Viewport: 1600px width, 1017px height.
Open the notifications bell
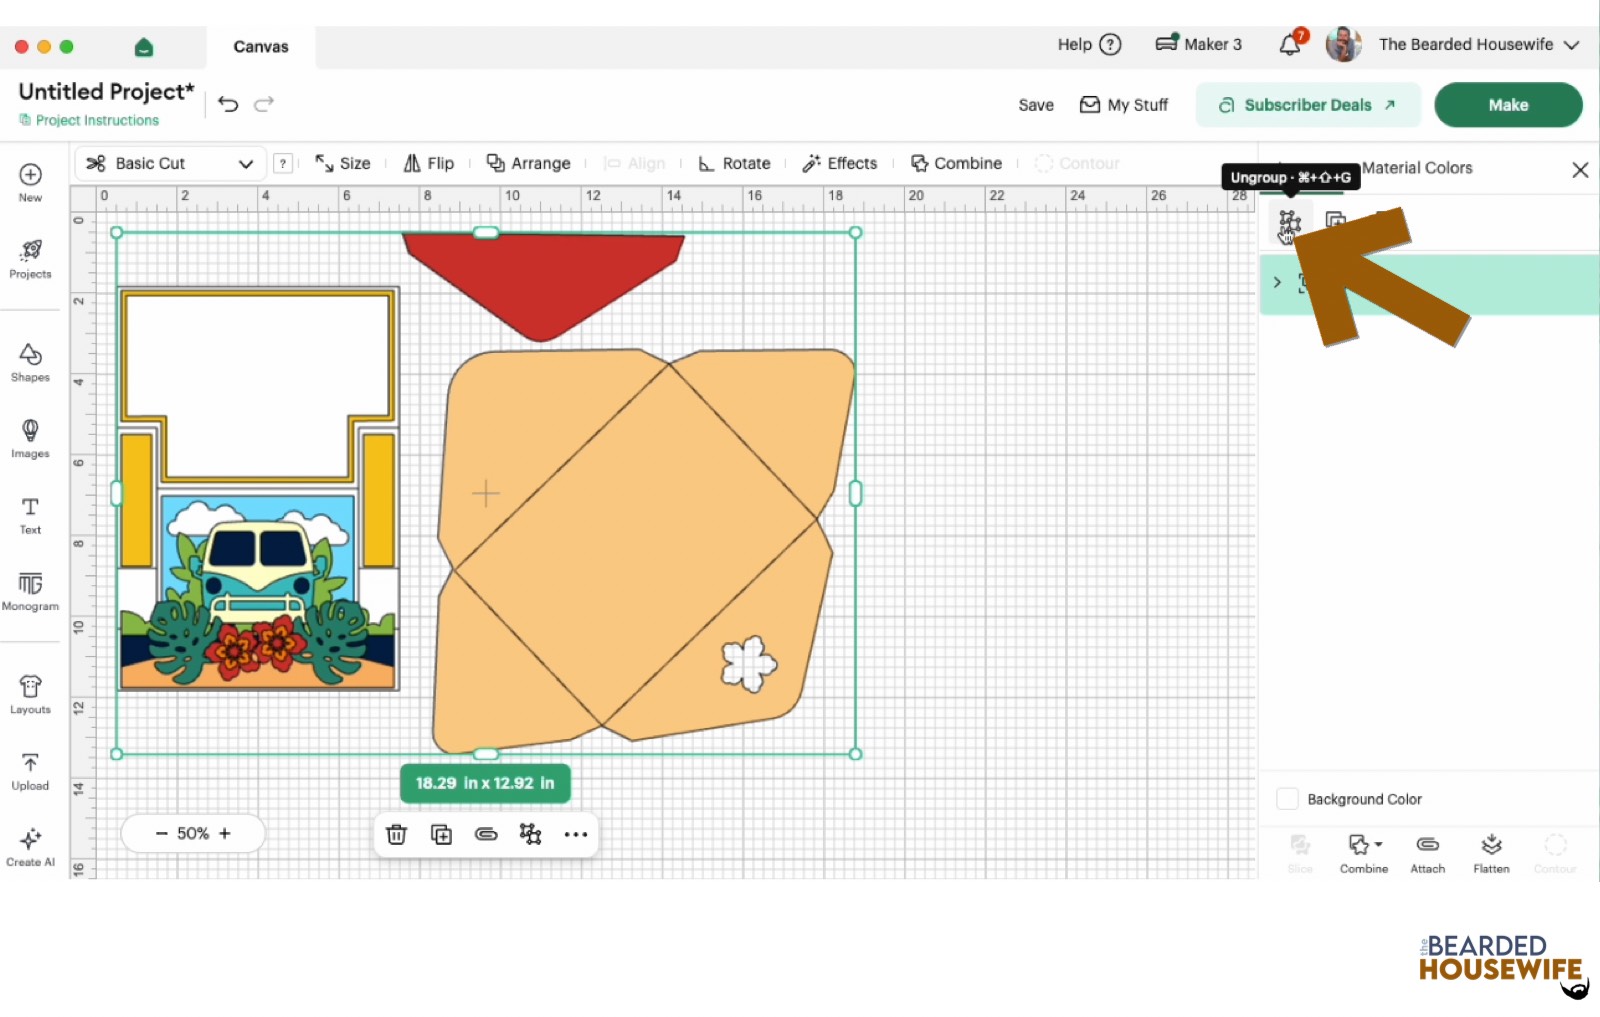point(1291,44)
